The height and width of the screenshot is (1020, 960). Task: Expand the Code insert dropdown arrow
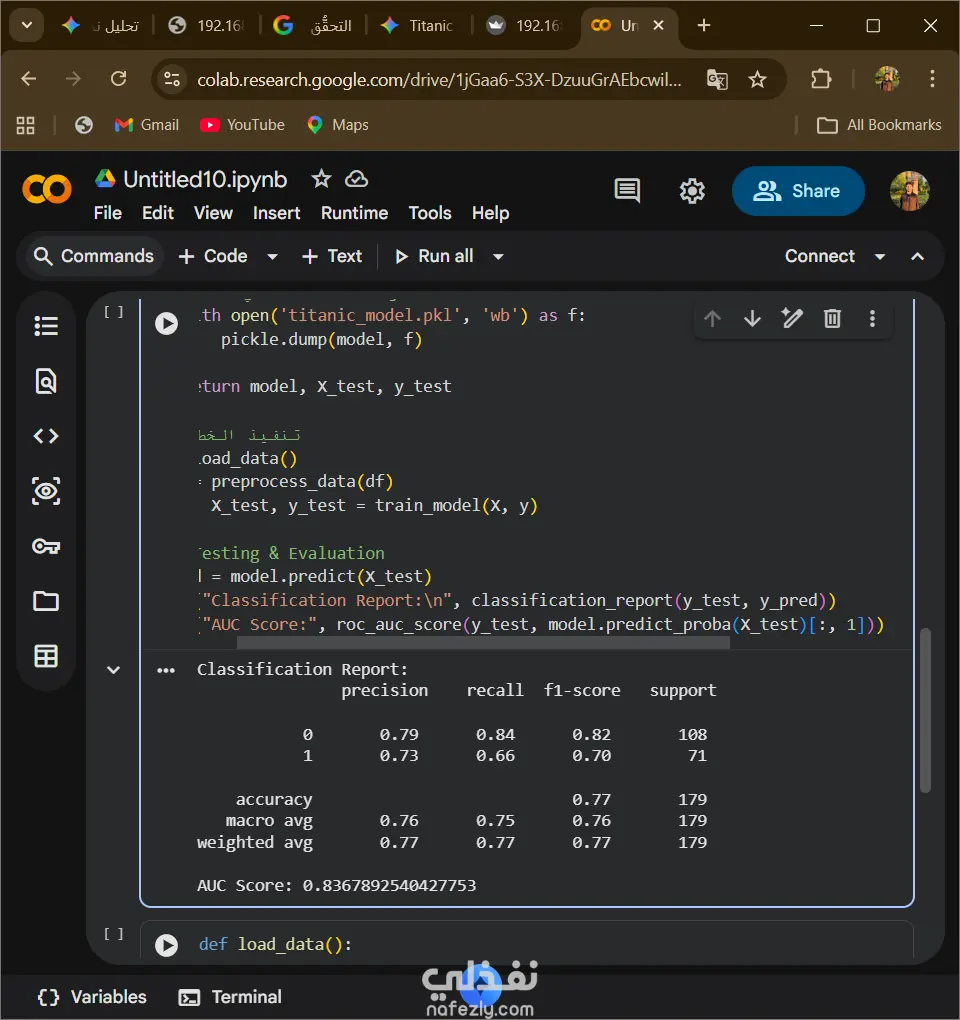click(x=273, y=256)
